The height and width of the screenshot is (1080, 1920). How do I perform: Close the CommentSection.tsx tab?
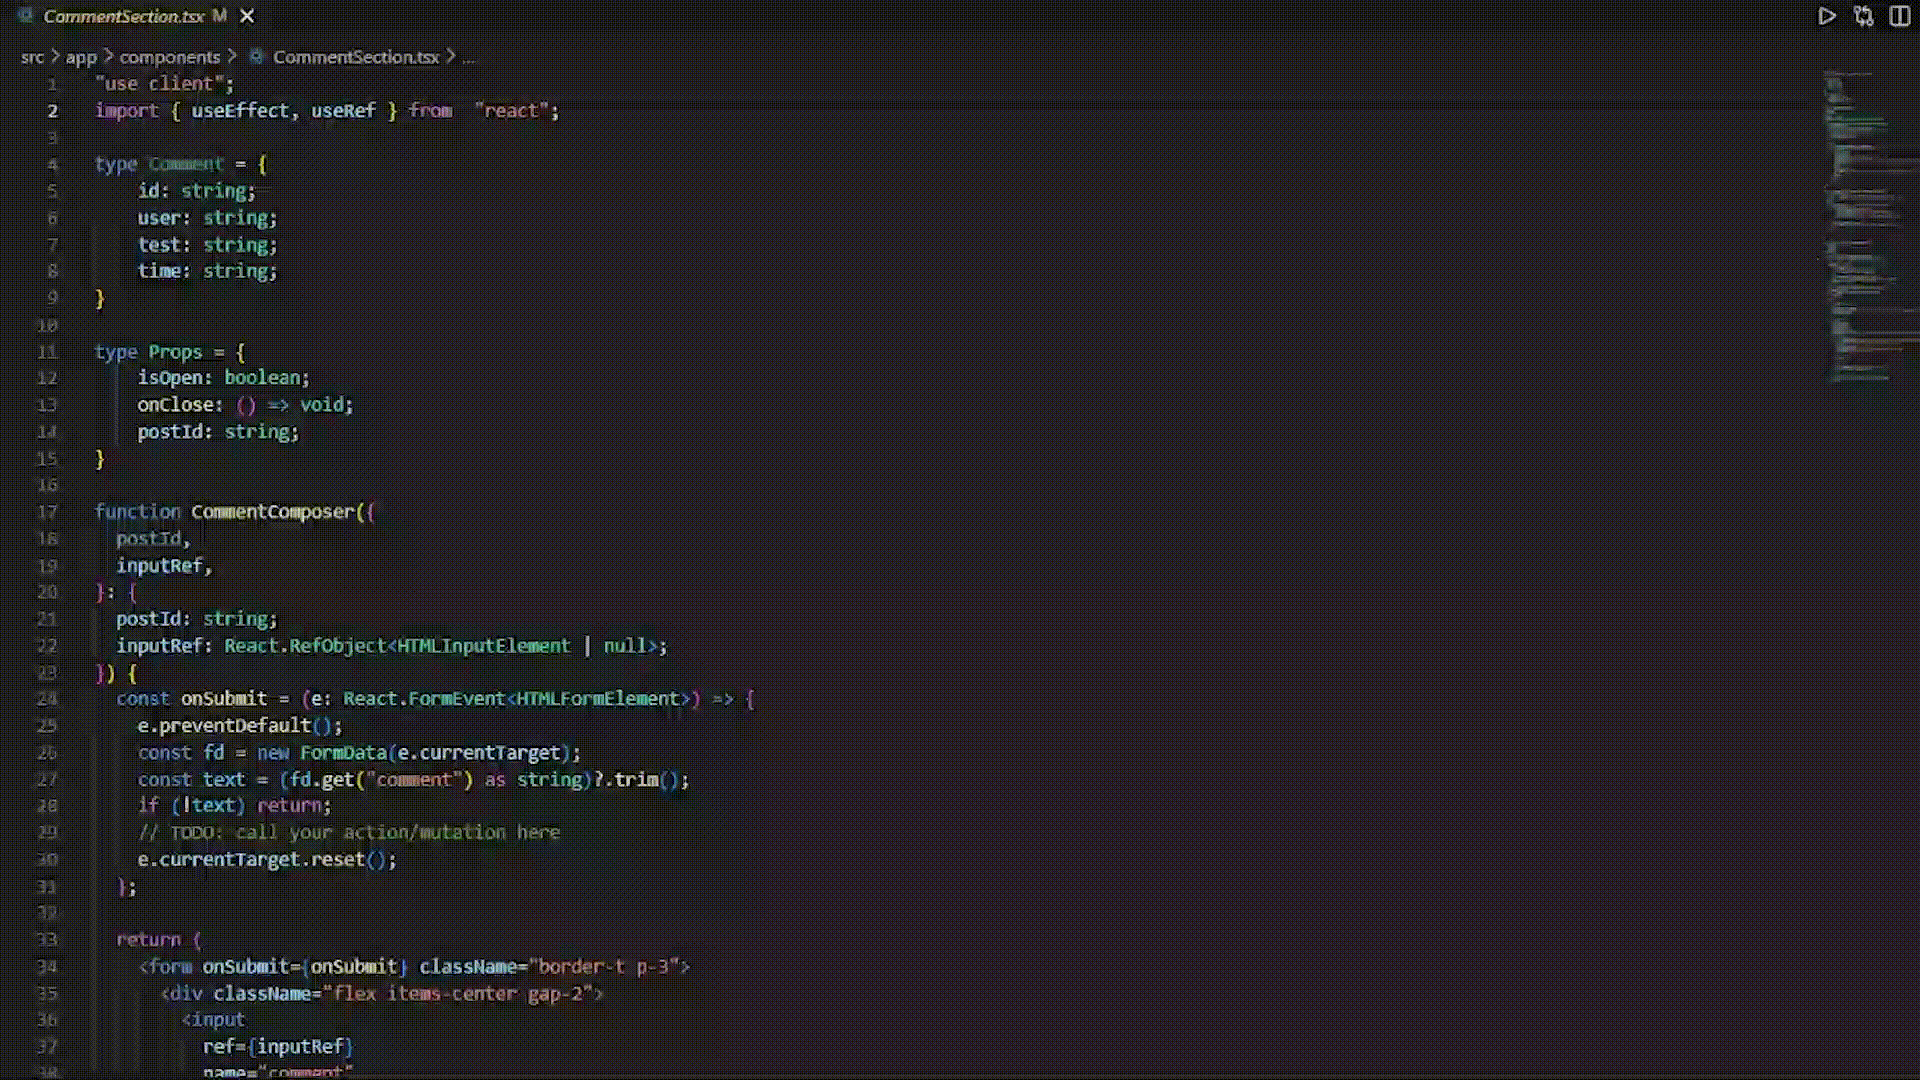(x=247, y=16)
